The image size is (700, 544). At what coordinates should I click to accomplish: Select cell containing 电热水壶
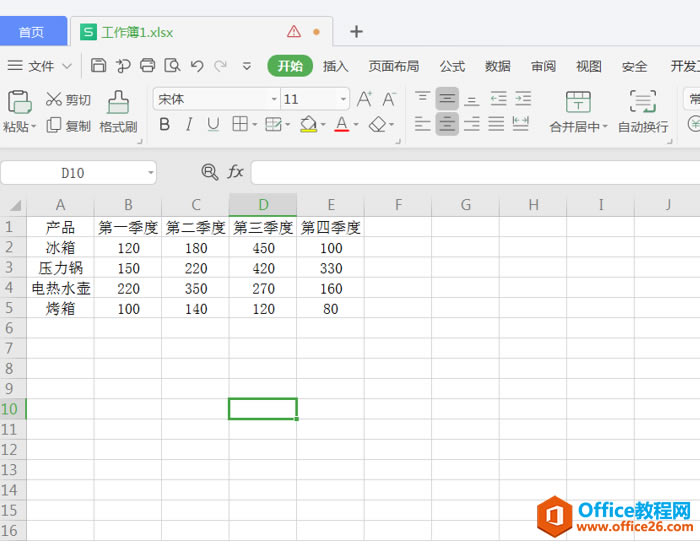61,288
